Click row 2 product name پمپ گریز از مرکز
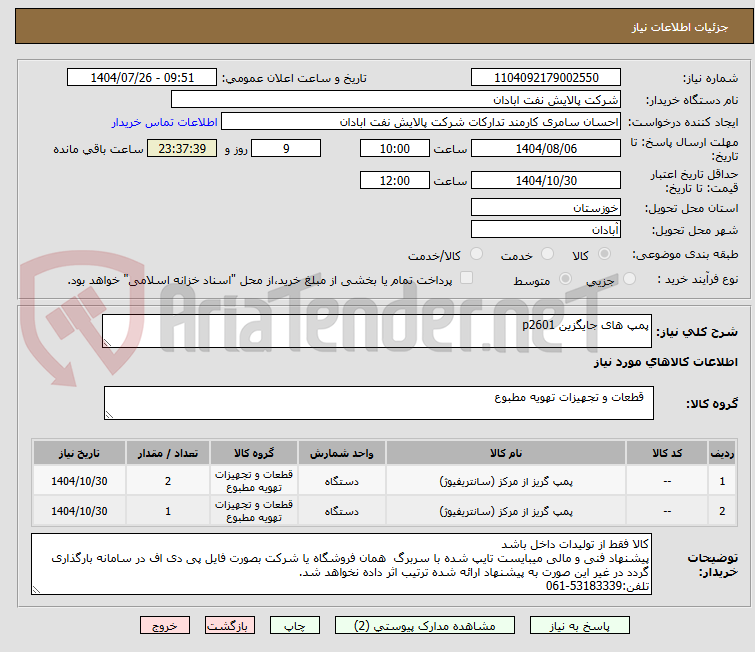The height and width of the screenshot is (652, 755). click(x=506, y=511)
